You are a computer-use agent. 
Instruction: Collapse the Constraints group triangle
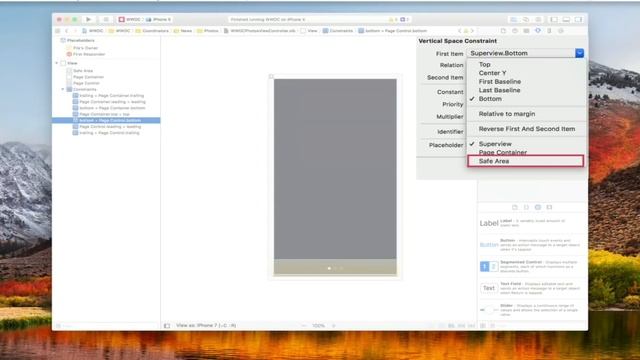coord(63,89)
